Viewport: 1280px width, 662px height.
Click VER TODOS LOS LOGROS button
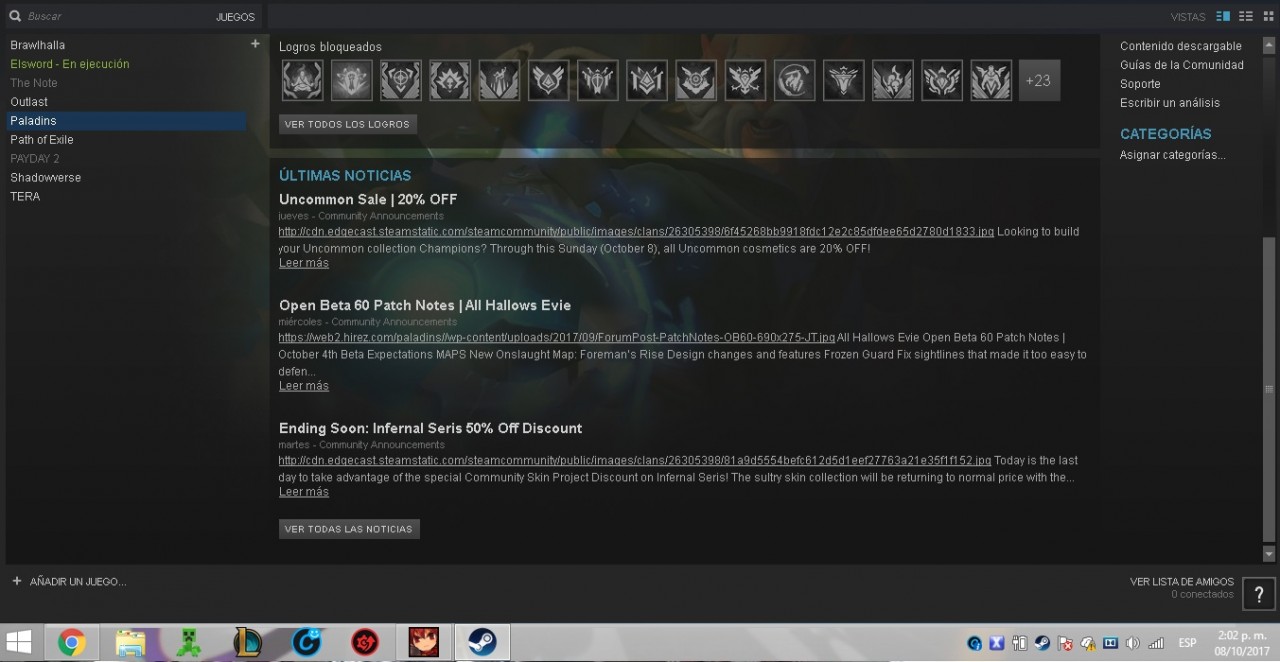click(x=347, y=124)
